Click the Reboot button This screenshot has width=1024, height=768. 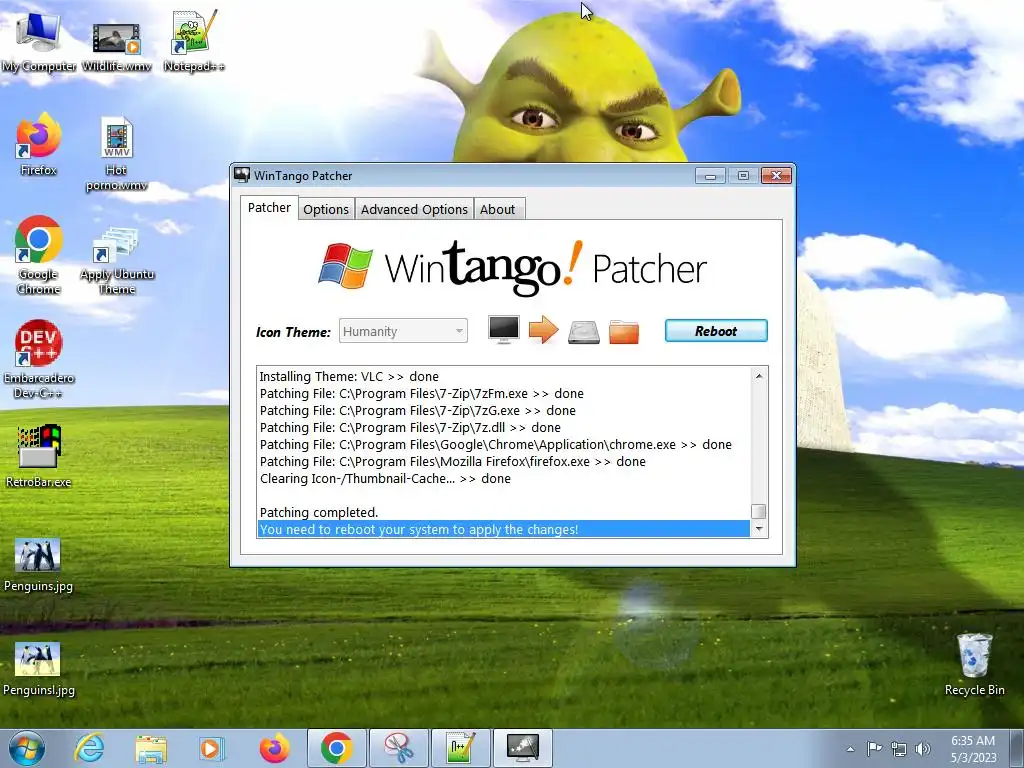point(716,330)
